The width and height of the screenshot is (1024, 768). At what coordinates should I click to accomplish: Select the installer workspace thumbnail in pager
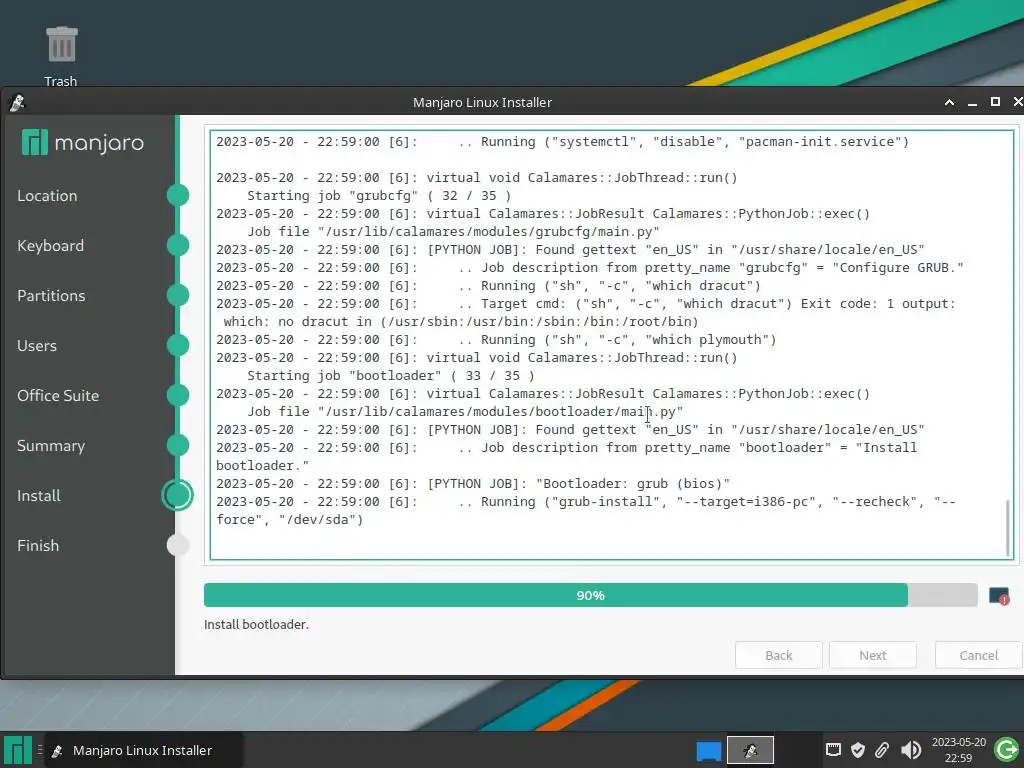(x=750, y=750)
